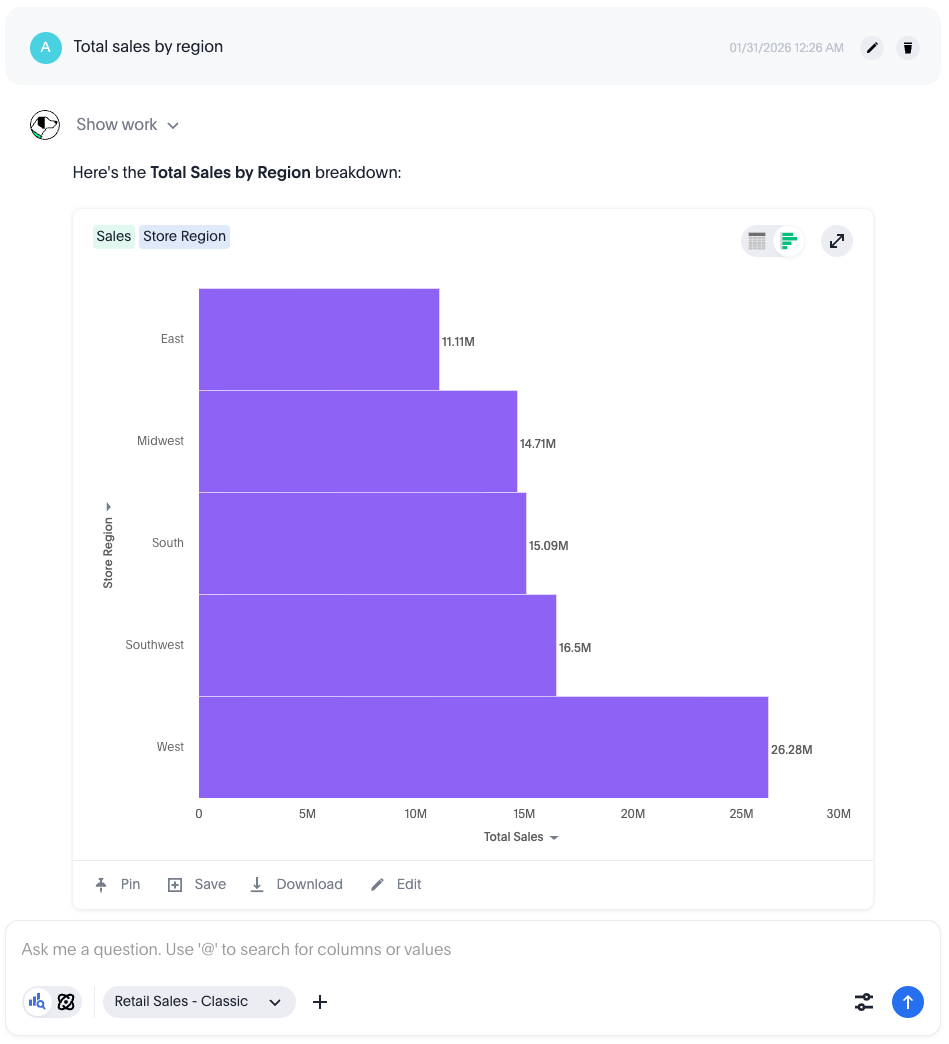Expand the Show work section
The width and height of the screenshot is (949, 1044).
tap(127, 125)
